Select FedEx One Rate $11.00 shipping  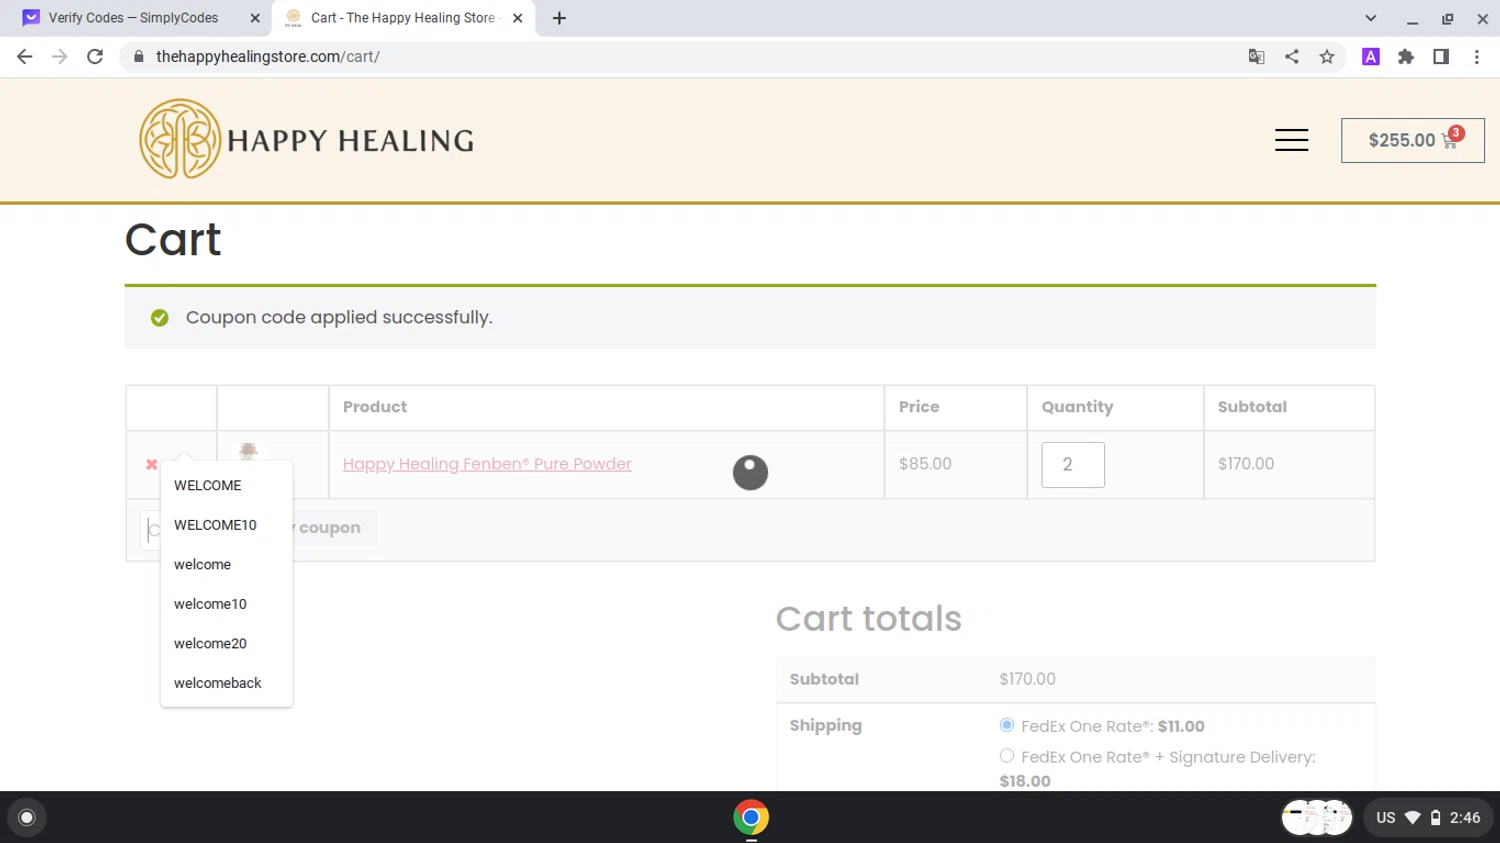1006,725
